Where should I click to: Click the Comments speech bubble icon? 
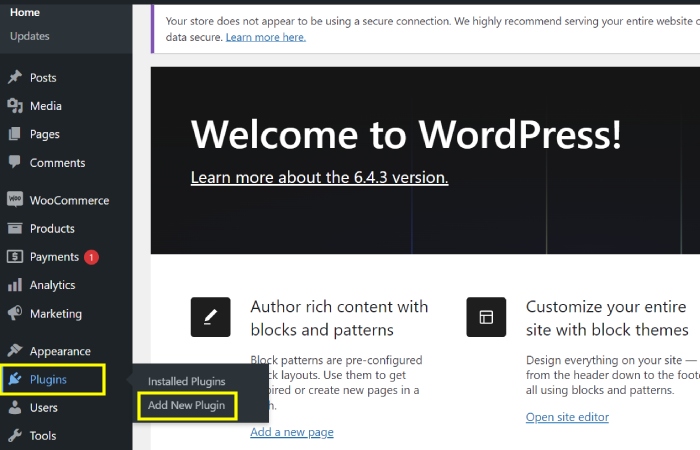click(15, 162)
